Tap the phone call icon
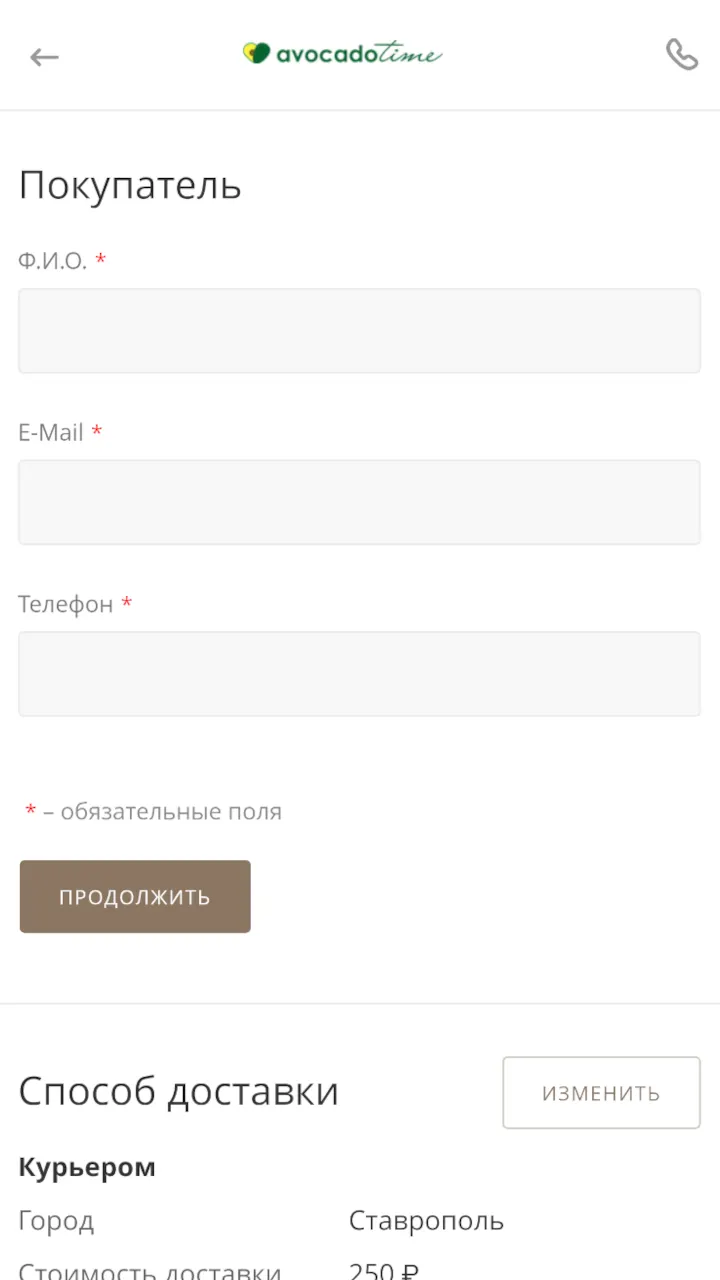 click(681, 54)
